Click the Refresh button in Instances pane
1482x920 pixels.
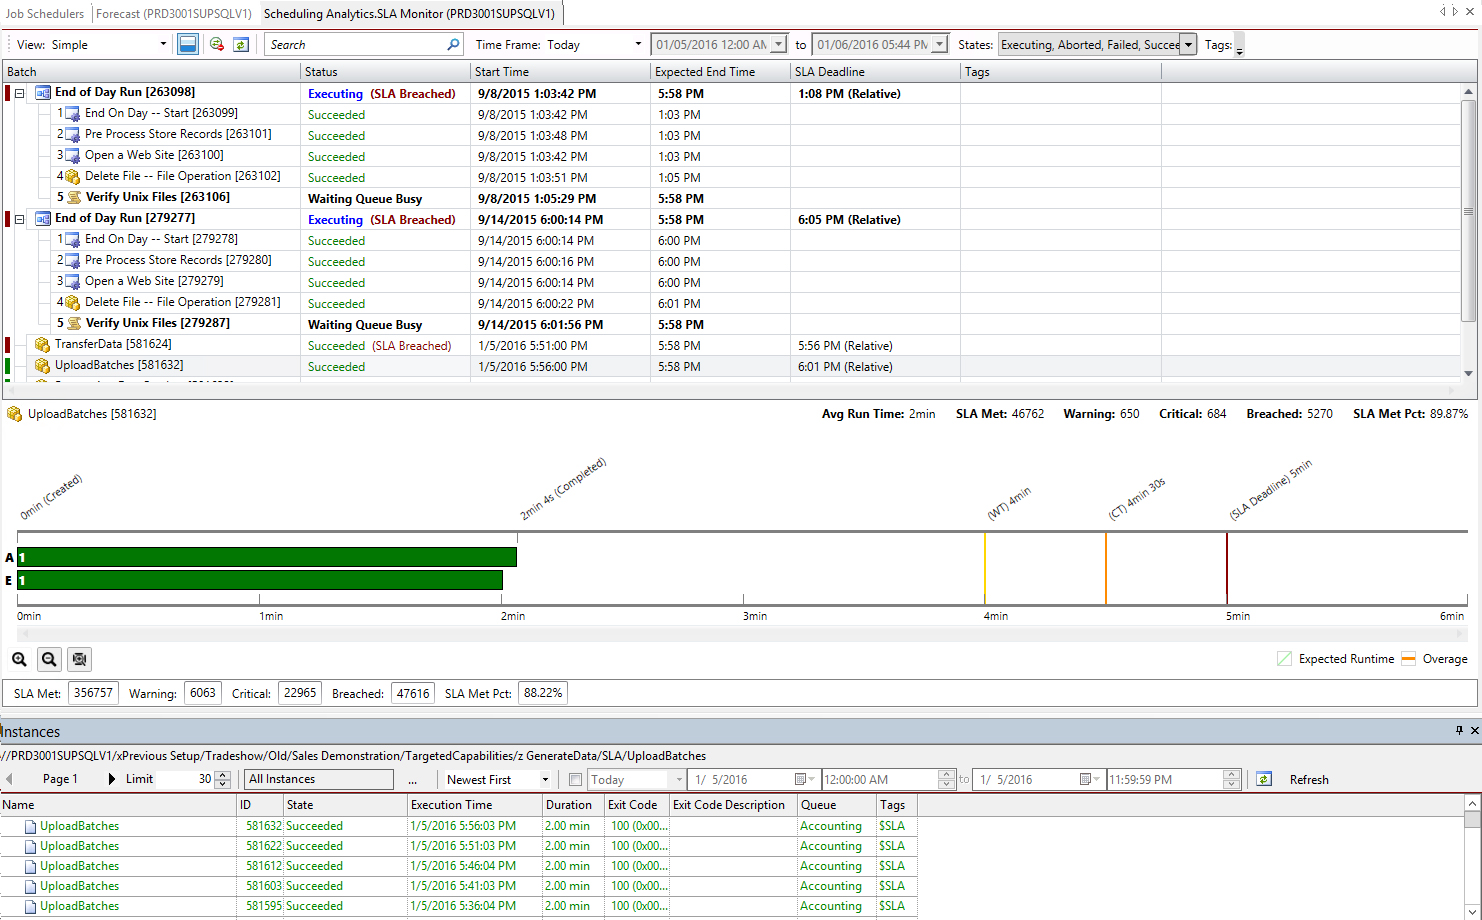coord(1310,779)
